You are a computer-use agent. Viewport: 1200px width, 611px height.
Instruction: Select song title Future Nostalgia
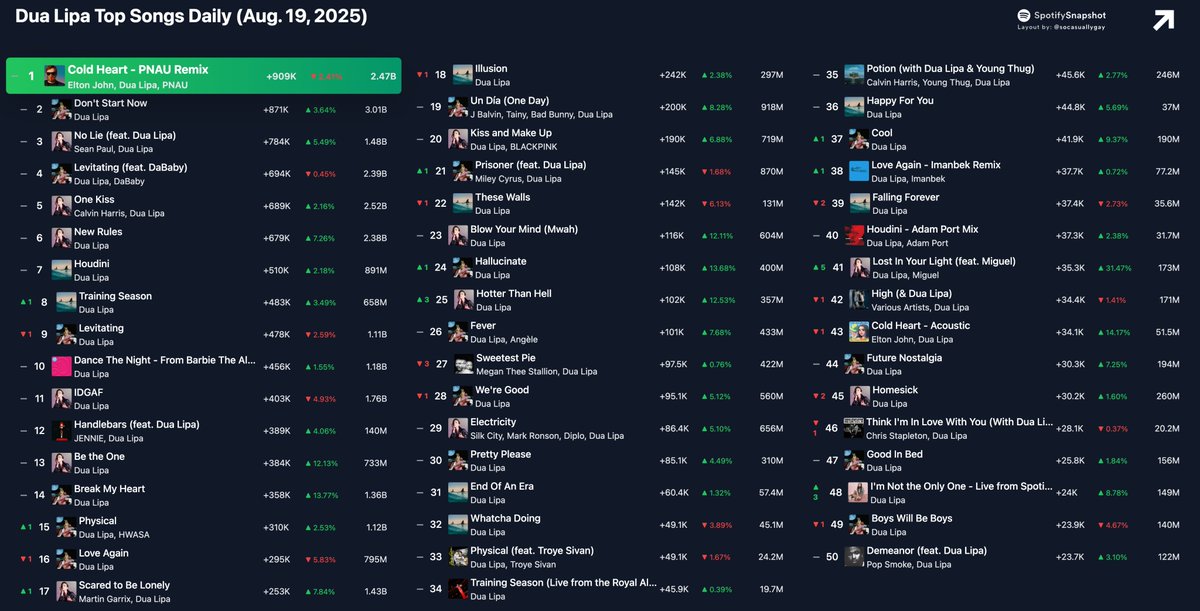click(x=904, y=357)
